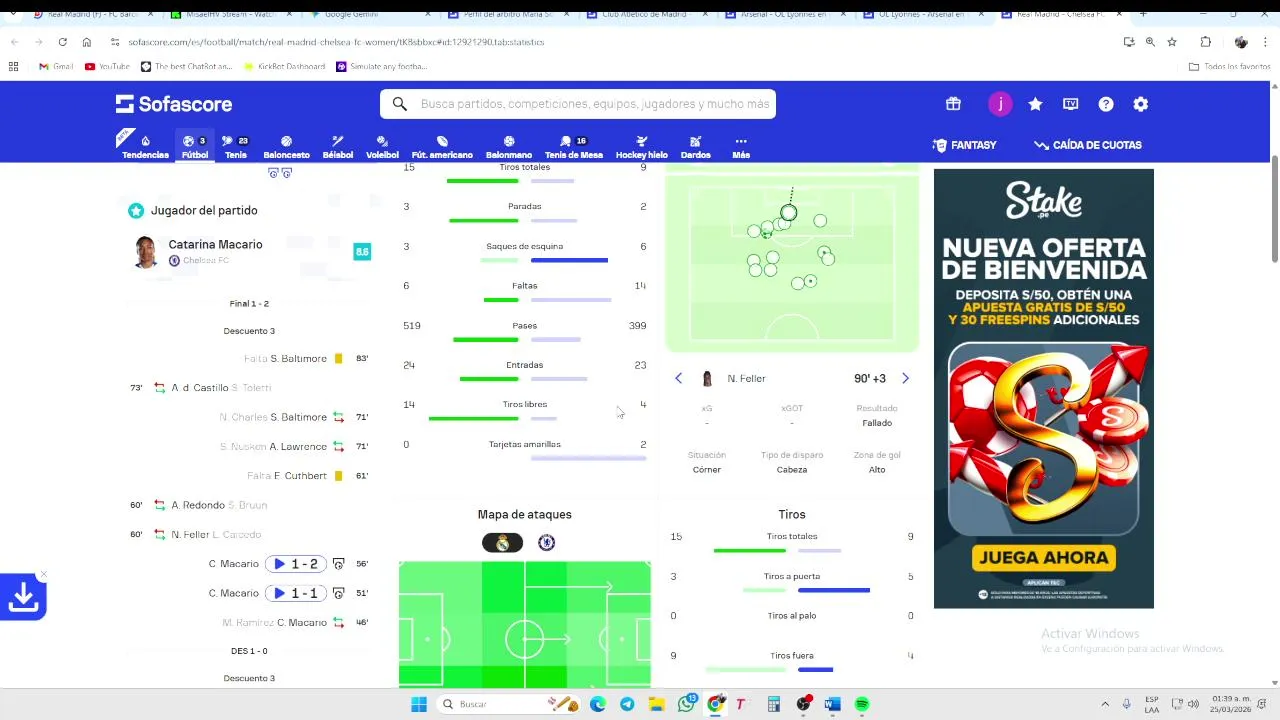Go back in browser history
The width and height of the screenshot is (1280, 720).
(x=14, y=42)
